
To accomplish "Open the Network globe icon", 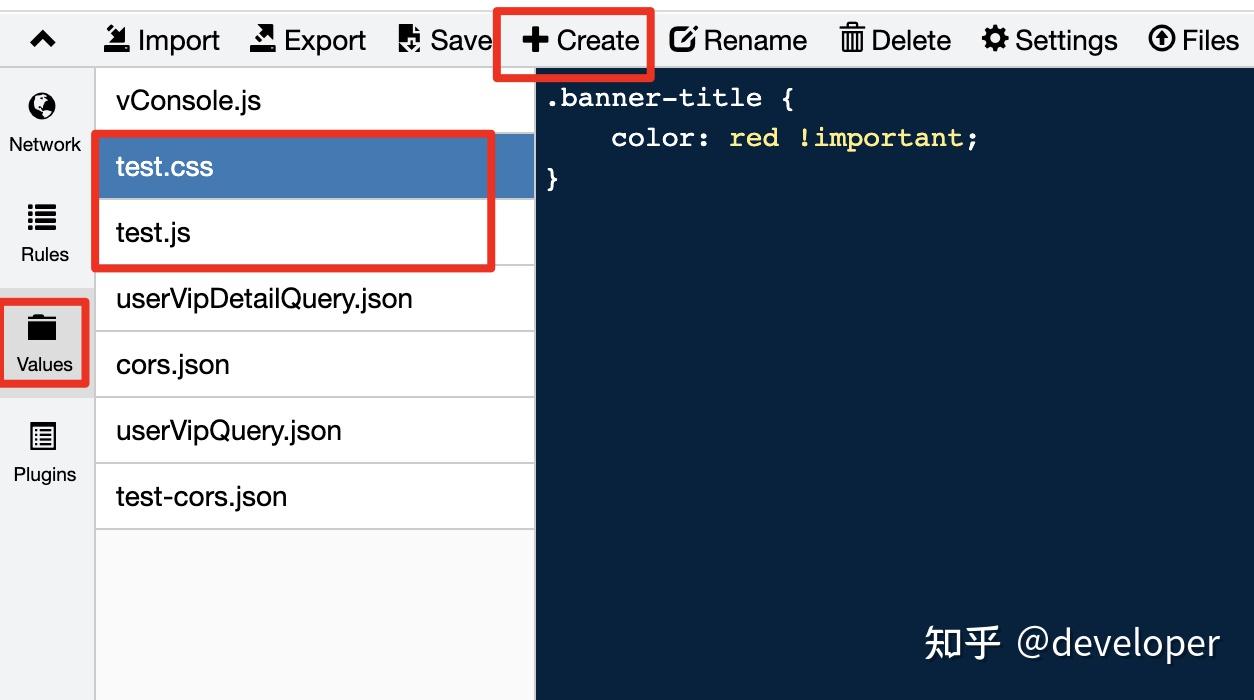I will tap(42, 106).
